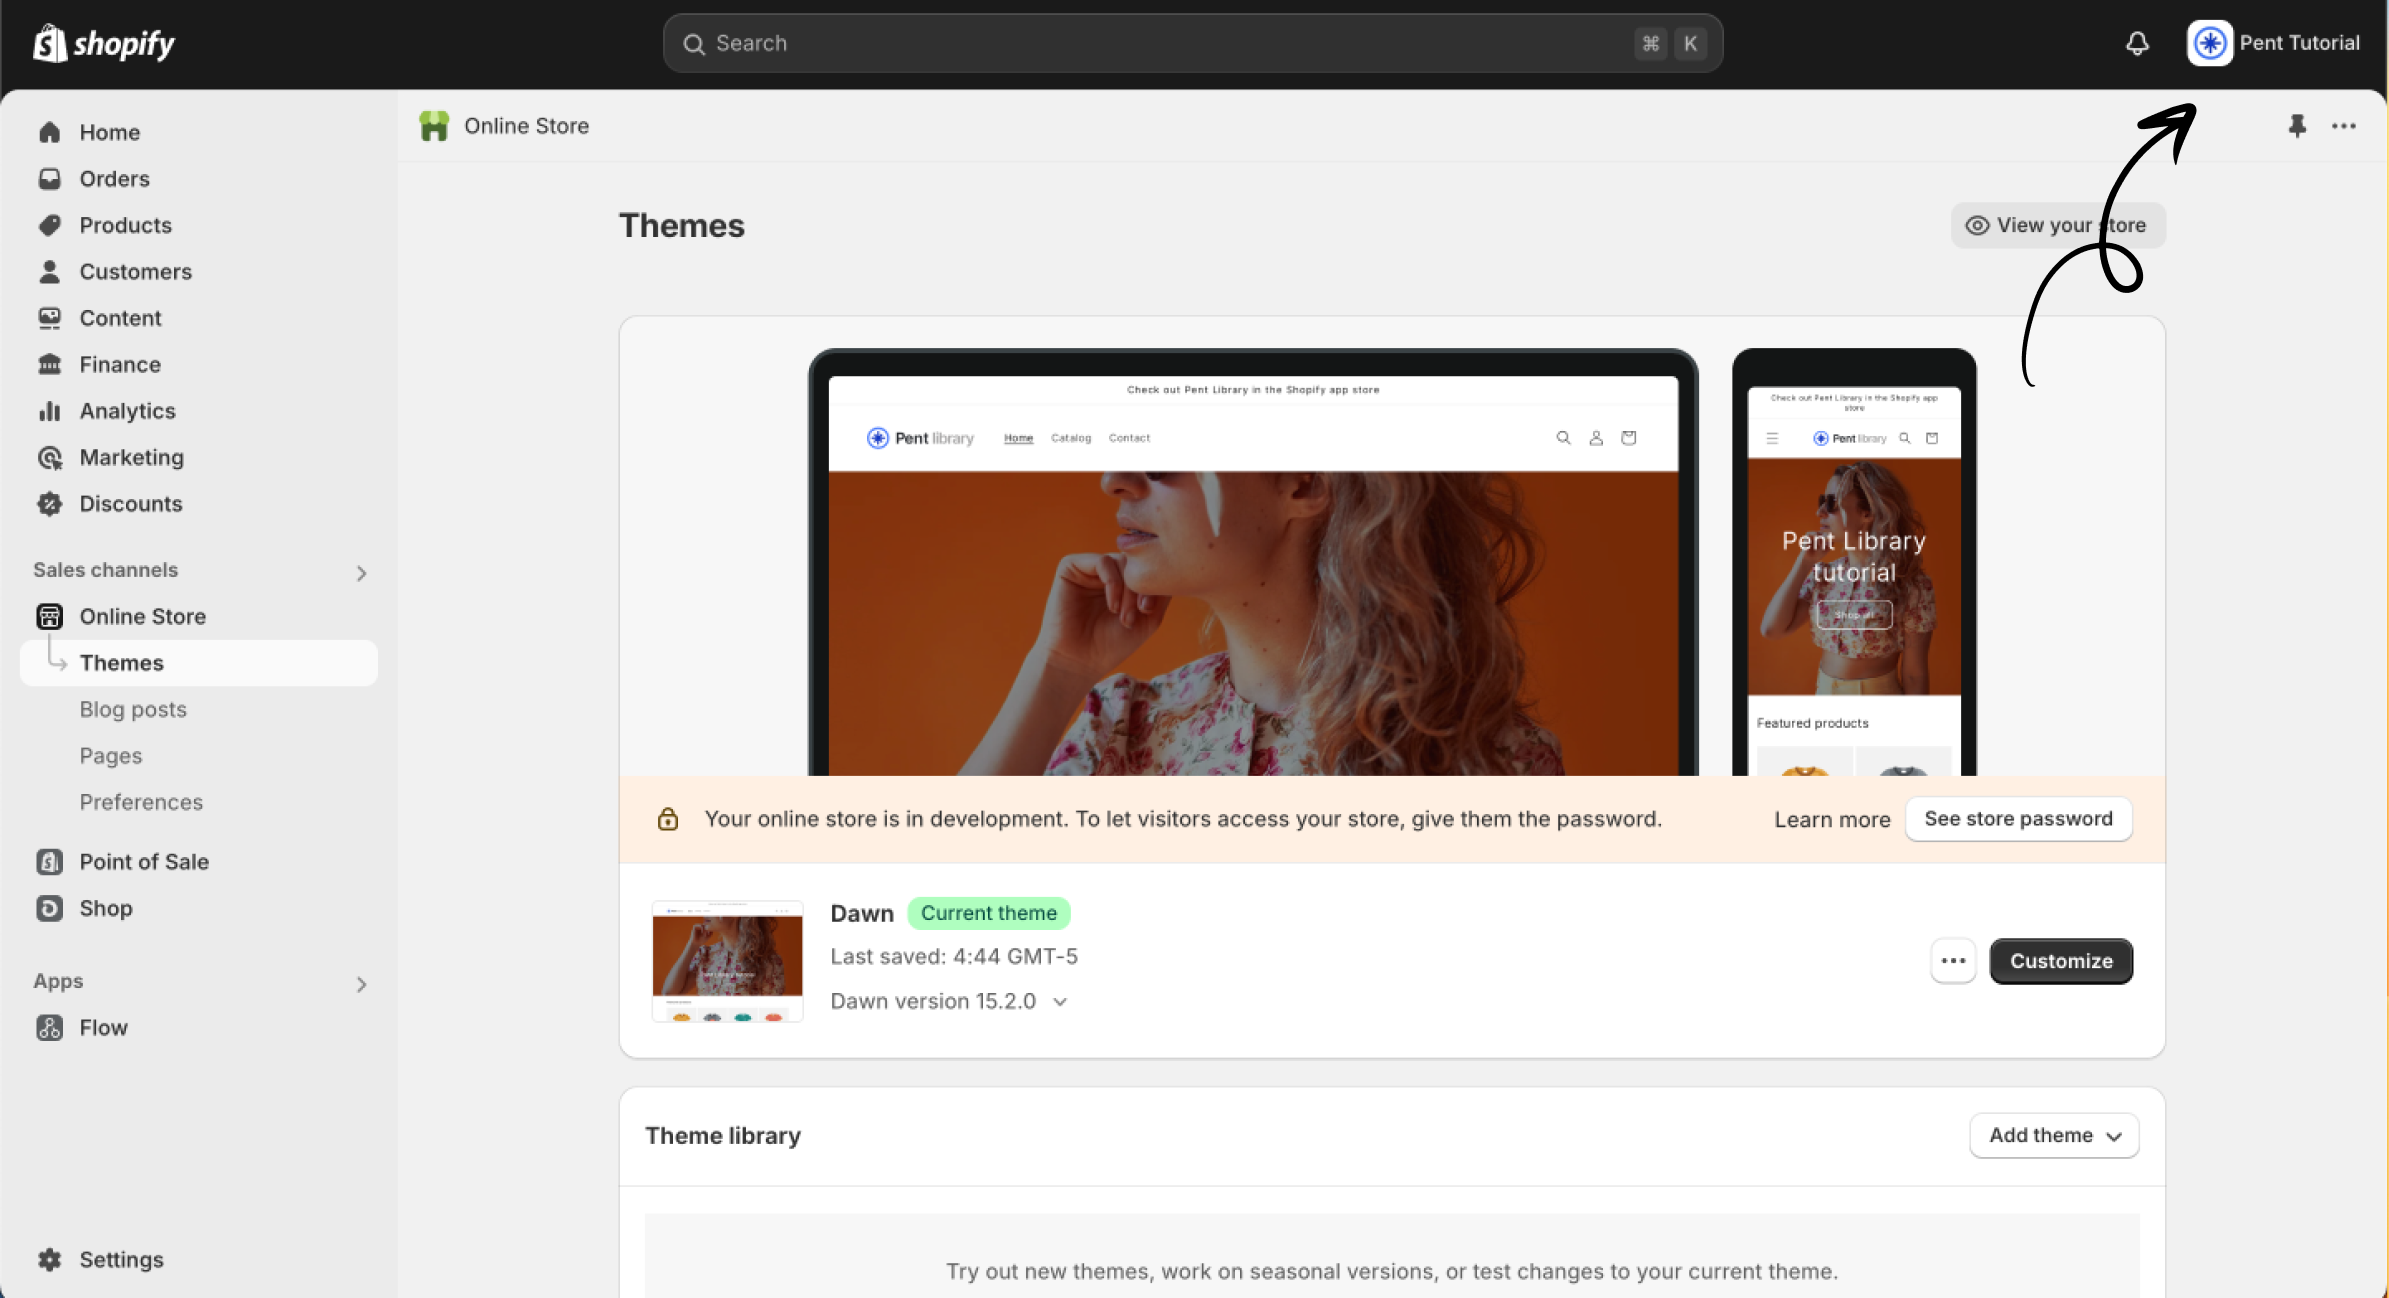Open Blog posts in the sidebar
2389x1298 pixels.
point(133,709)
